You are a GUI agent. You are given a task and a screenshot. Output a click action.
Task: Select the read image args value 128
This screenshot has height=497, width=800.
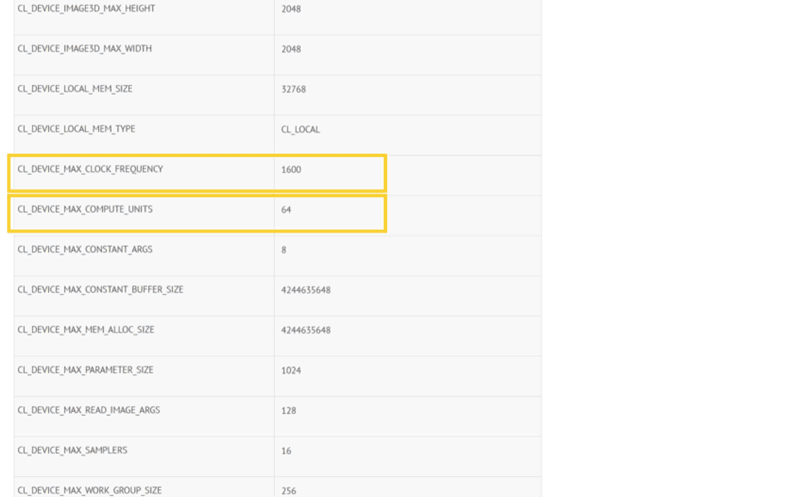[288, 411]
